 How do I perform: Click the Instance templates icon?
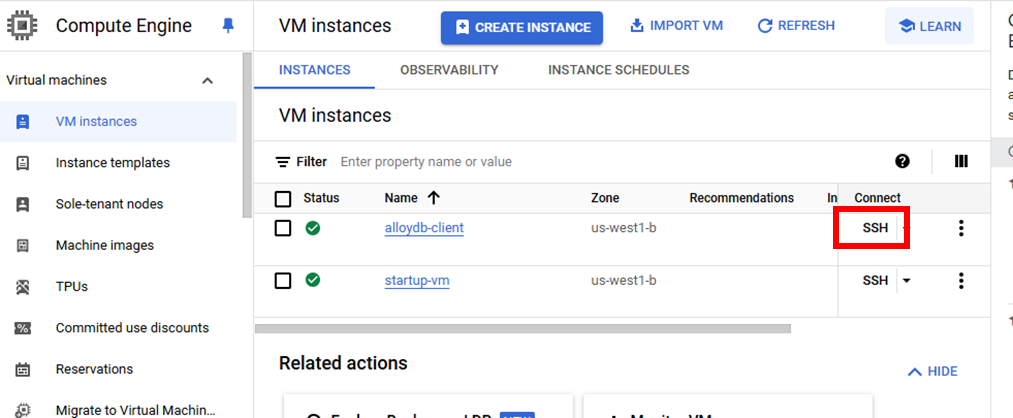[x=23, y=163]
